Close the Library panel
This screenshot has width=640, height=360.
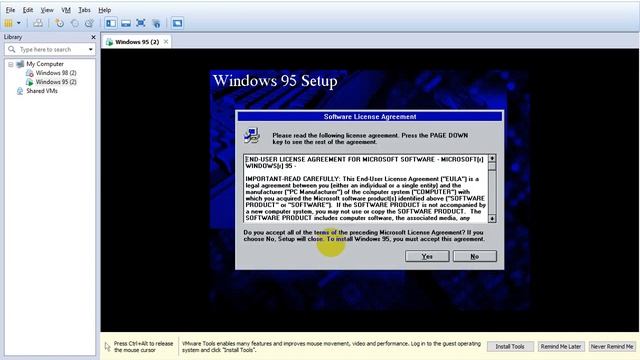pos(93,37)
